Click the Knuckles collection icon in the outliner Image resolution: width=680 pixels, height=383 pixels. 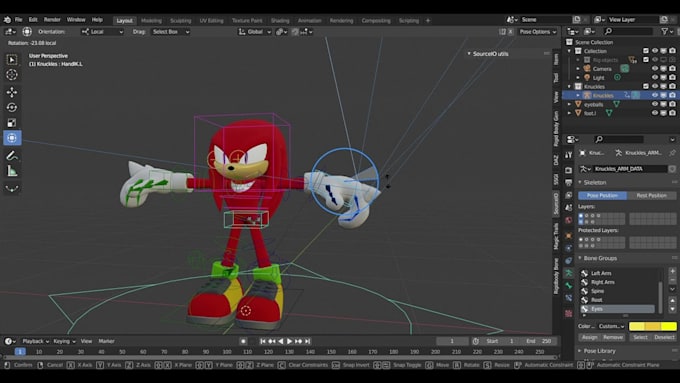[x=578, y=86]
